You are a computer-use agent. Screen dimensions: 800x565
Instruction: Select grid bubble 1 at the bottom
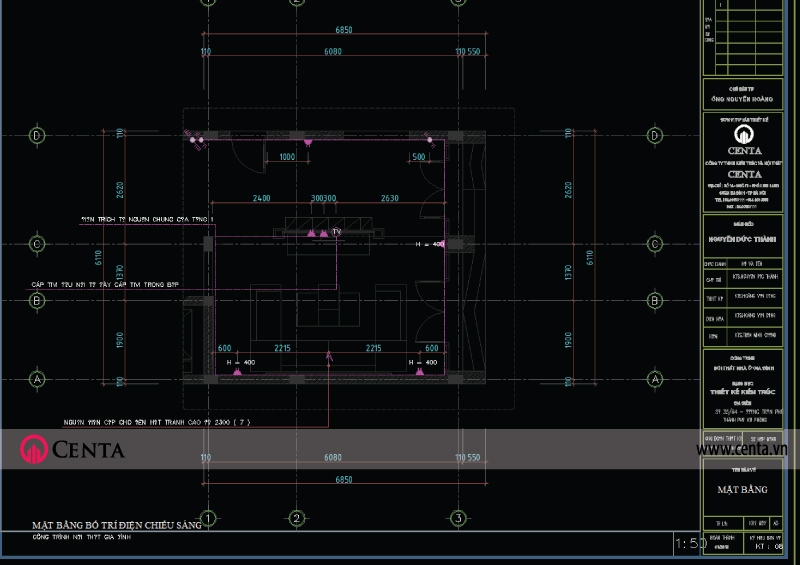tap(207, 517)
